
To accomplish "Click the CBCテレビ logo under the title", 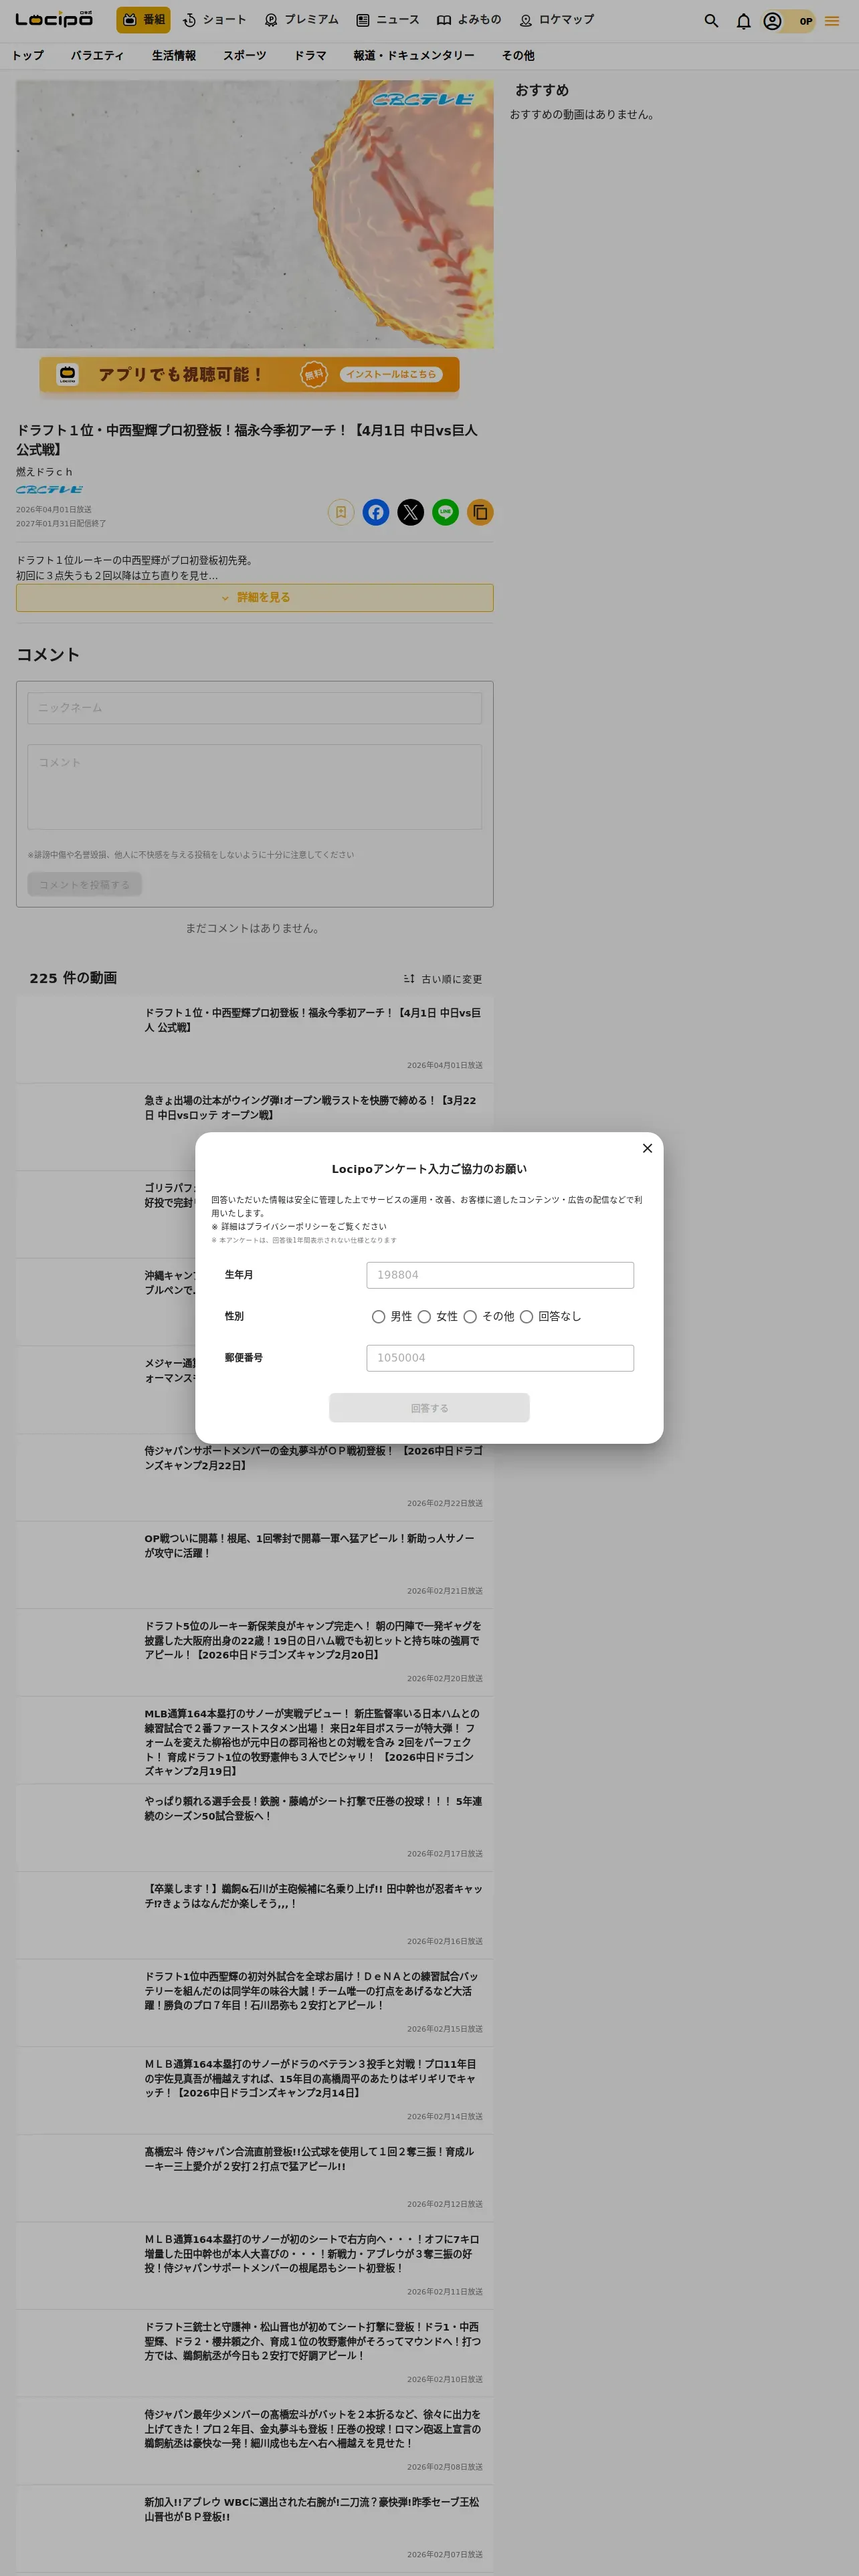I will (50, 490).
